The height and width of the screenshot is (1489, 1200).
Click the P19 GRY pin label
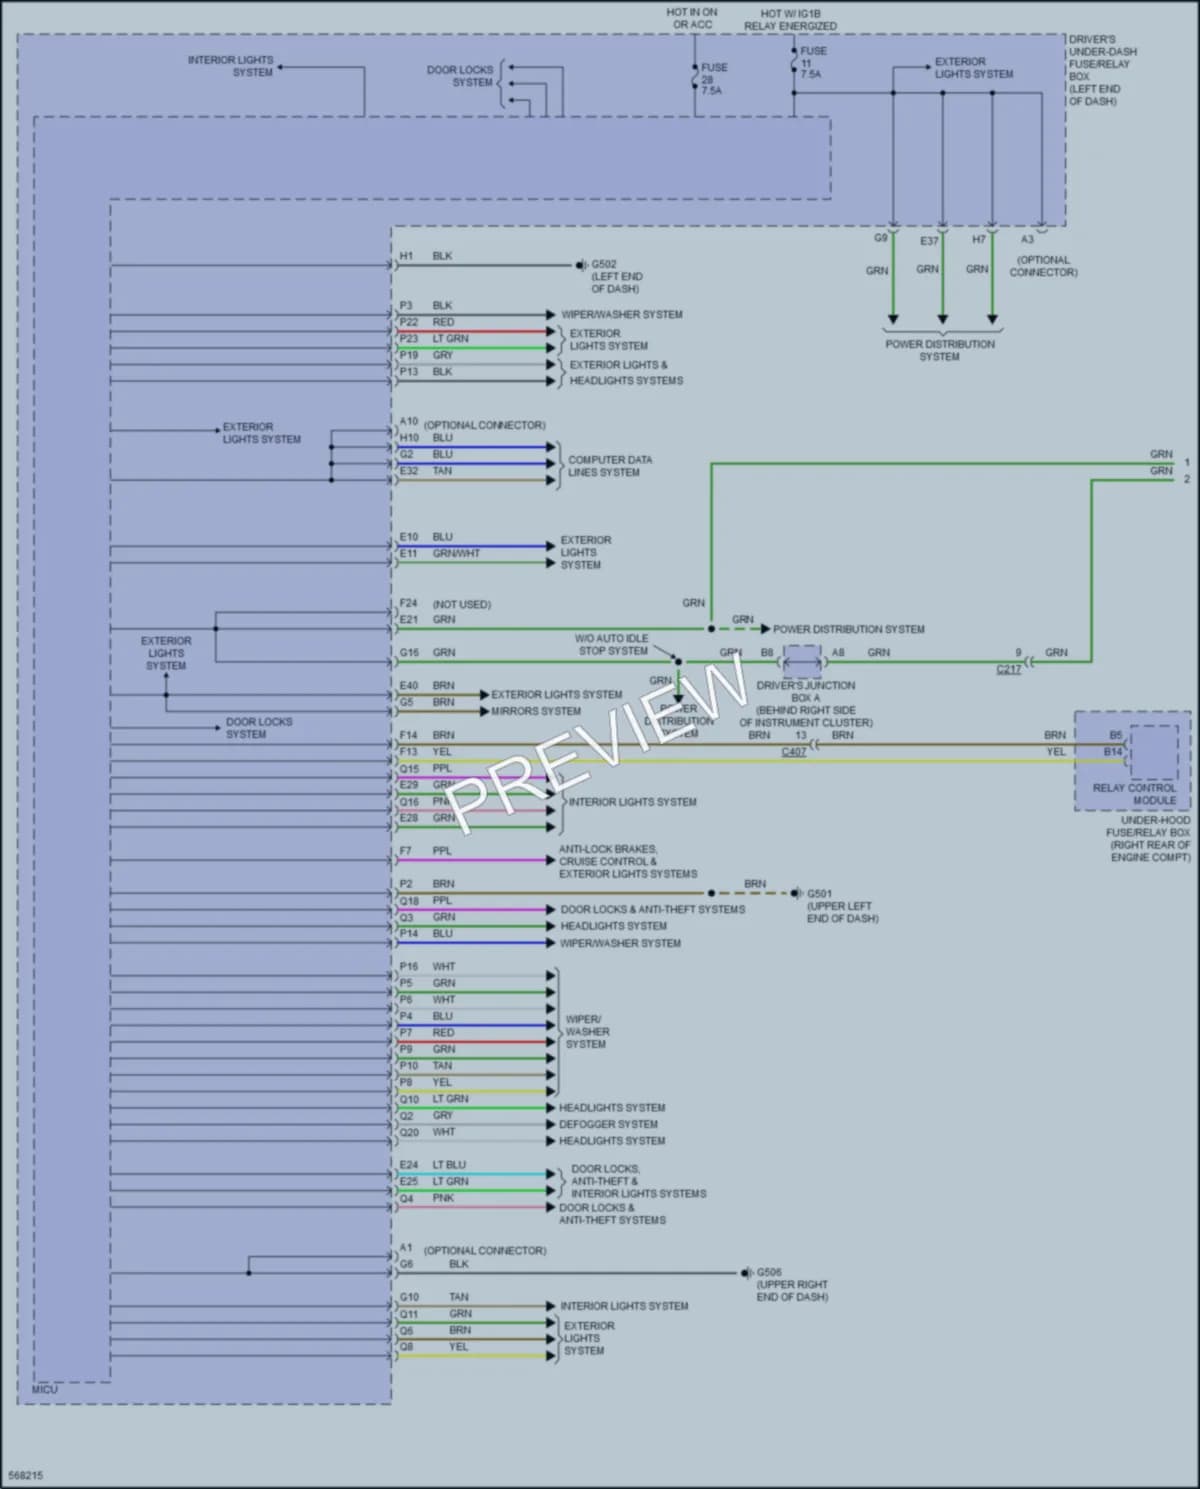click(x=426, y=355)
